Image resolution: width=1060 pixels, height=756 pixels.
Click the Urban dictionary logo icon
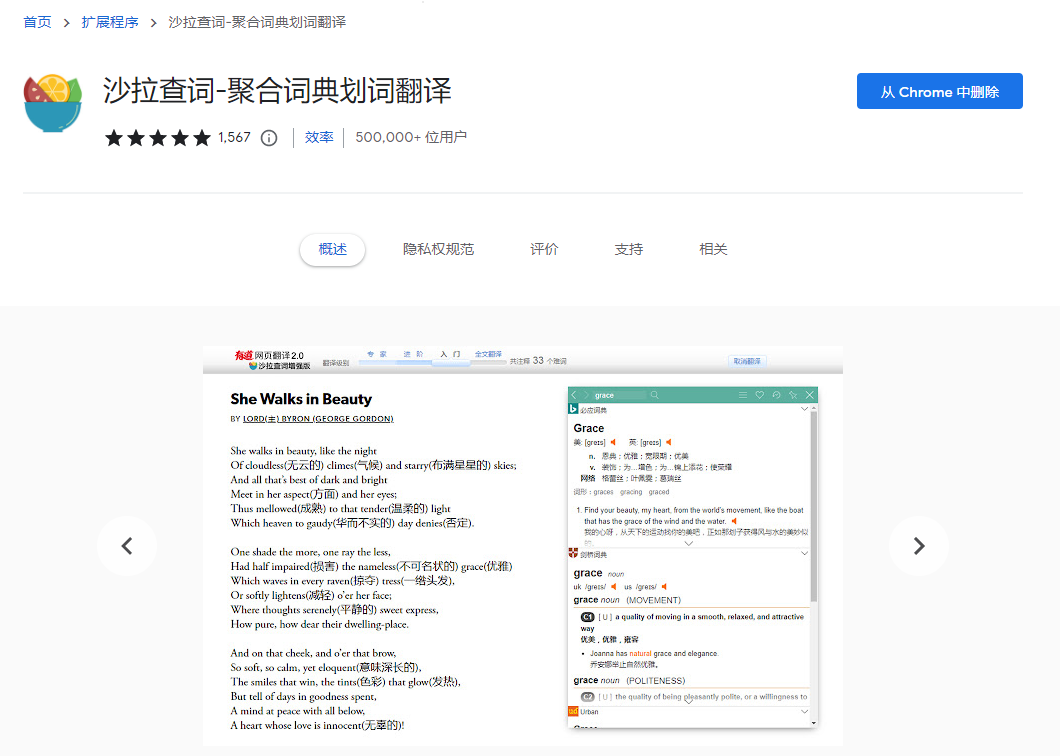[573, 711]
